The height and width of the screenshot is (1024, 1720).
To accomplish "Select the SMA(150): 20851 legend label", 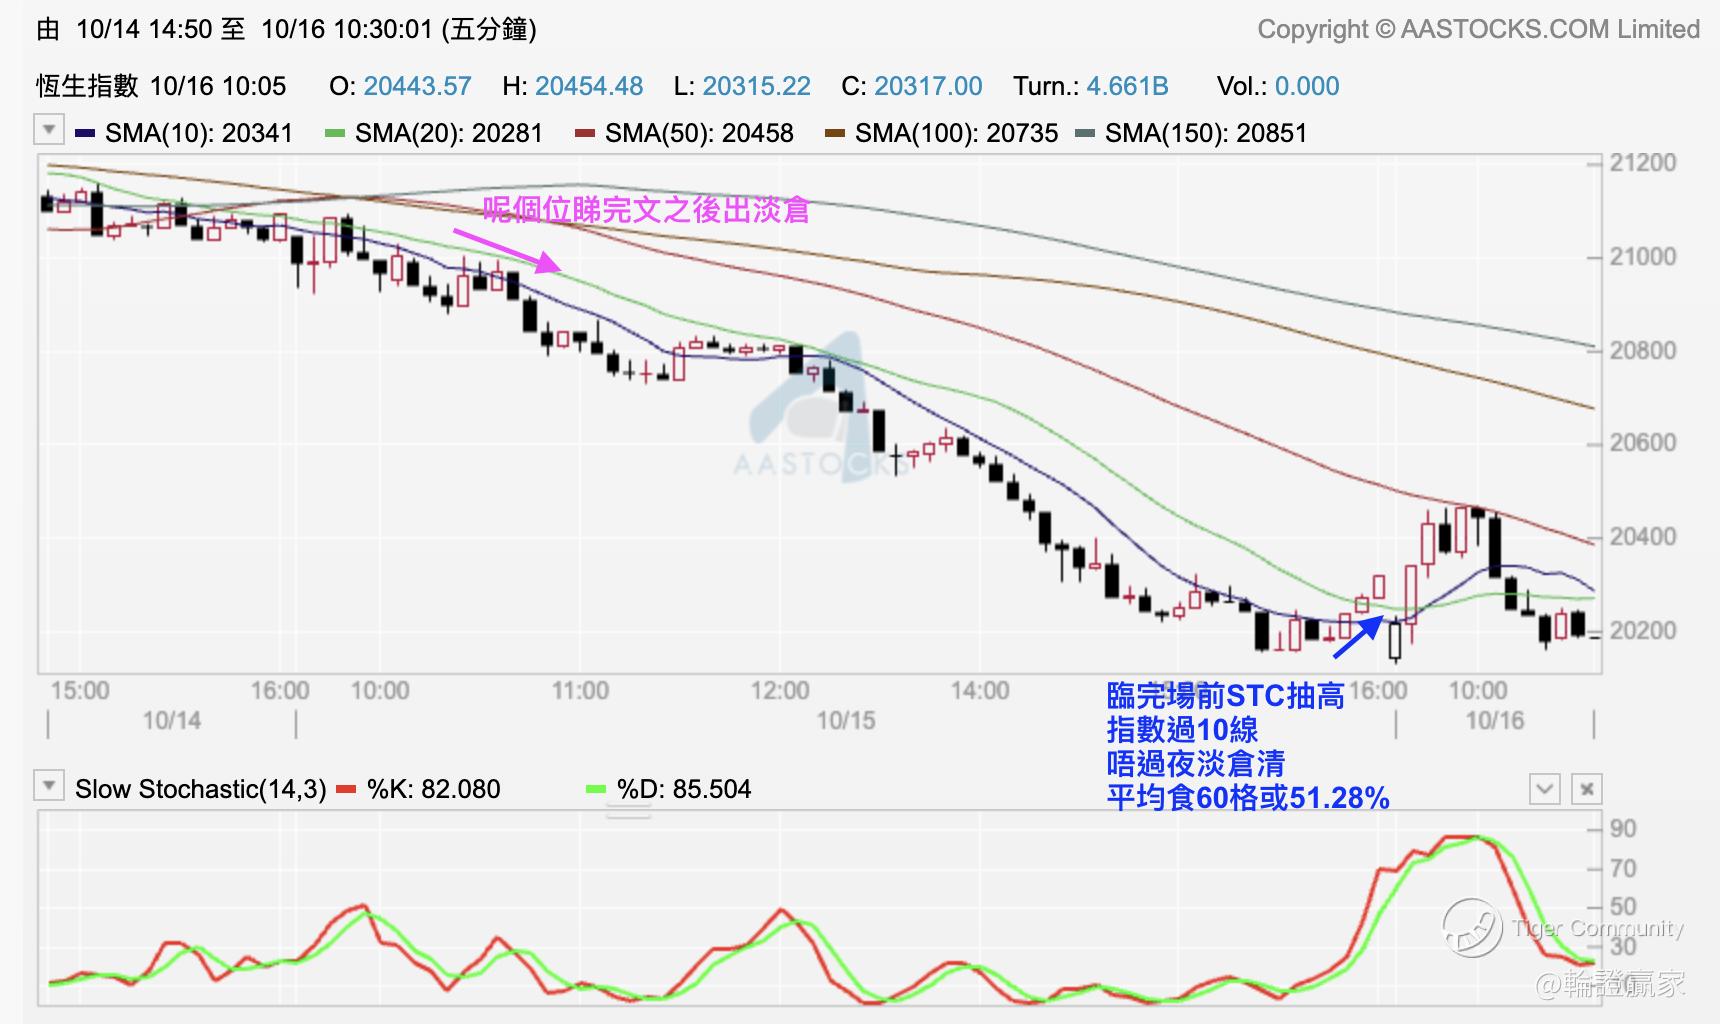I will point(1206,133).
